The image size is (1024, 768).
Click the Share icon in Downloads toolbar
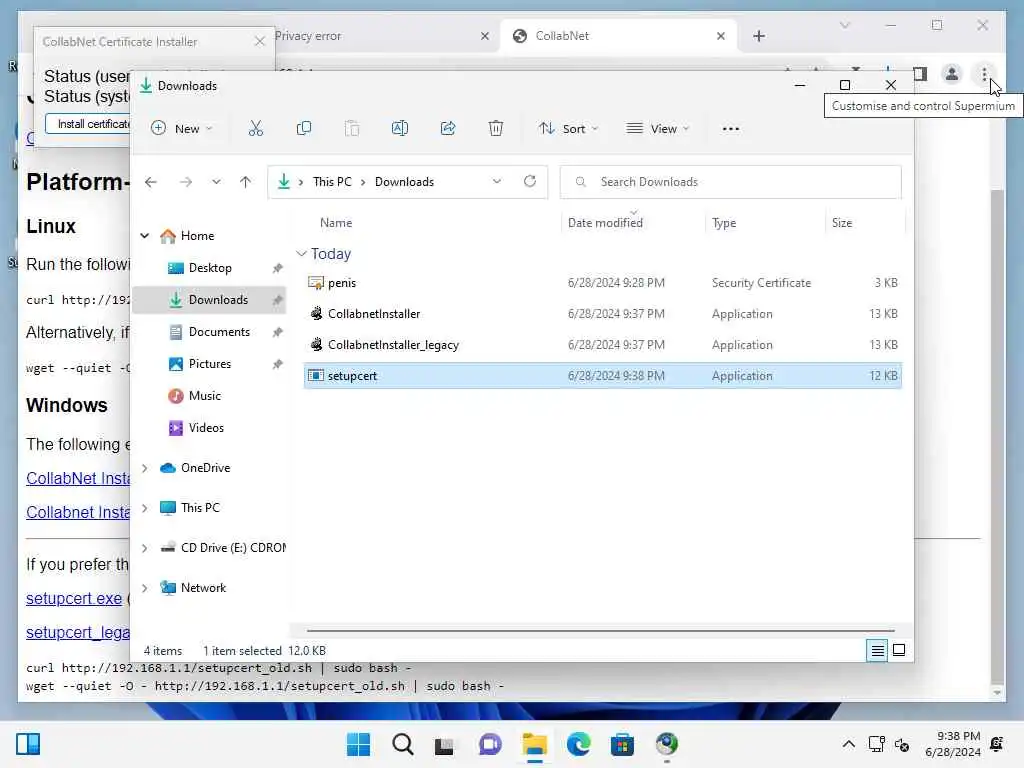pos(448,129)
